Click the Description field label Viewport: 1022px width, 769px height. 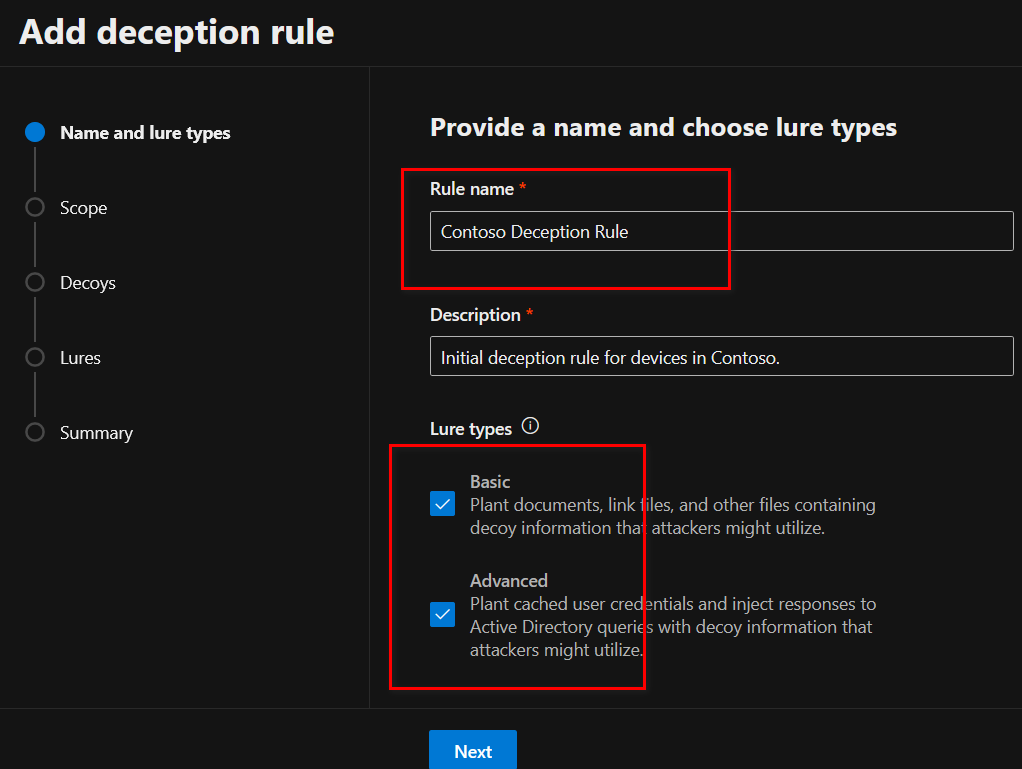[475, 315]
